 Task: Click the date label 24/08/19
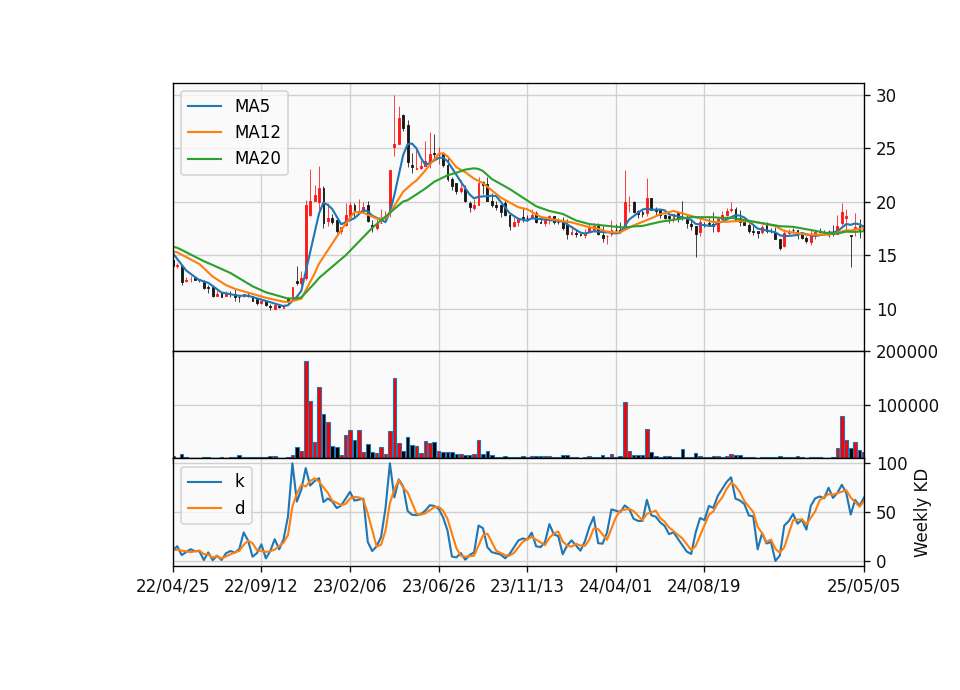click(x=703, y=587)
